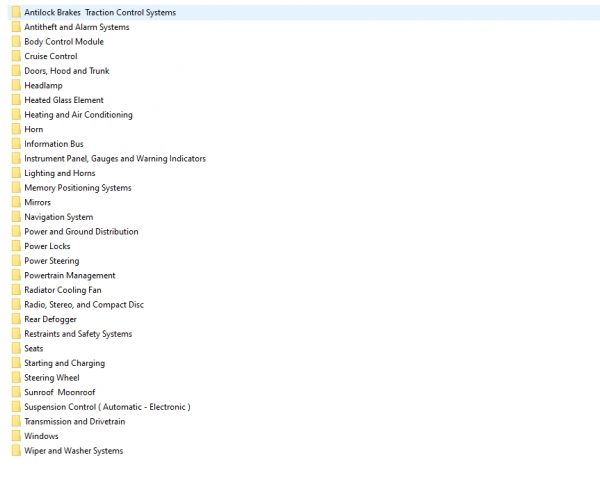Click folder icon for Starting and Charging
Image resolution: width=600 pixels, height=487 pixels.
tap(16, 363)
